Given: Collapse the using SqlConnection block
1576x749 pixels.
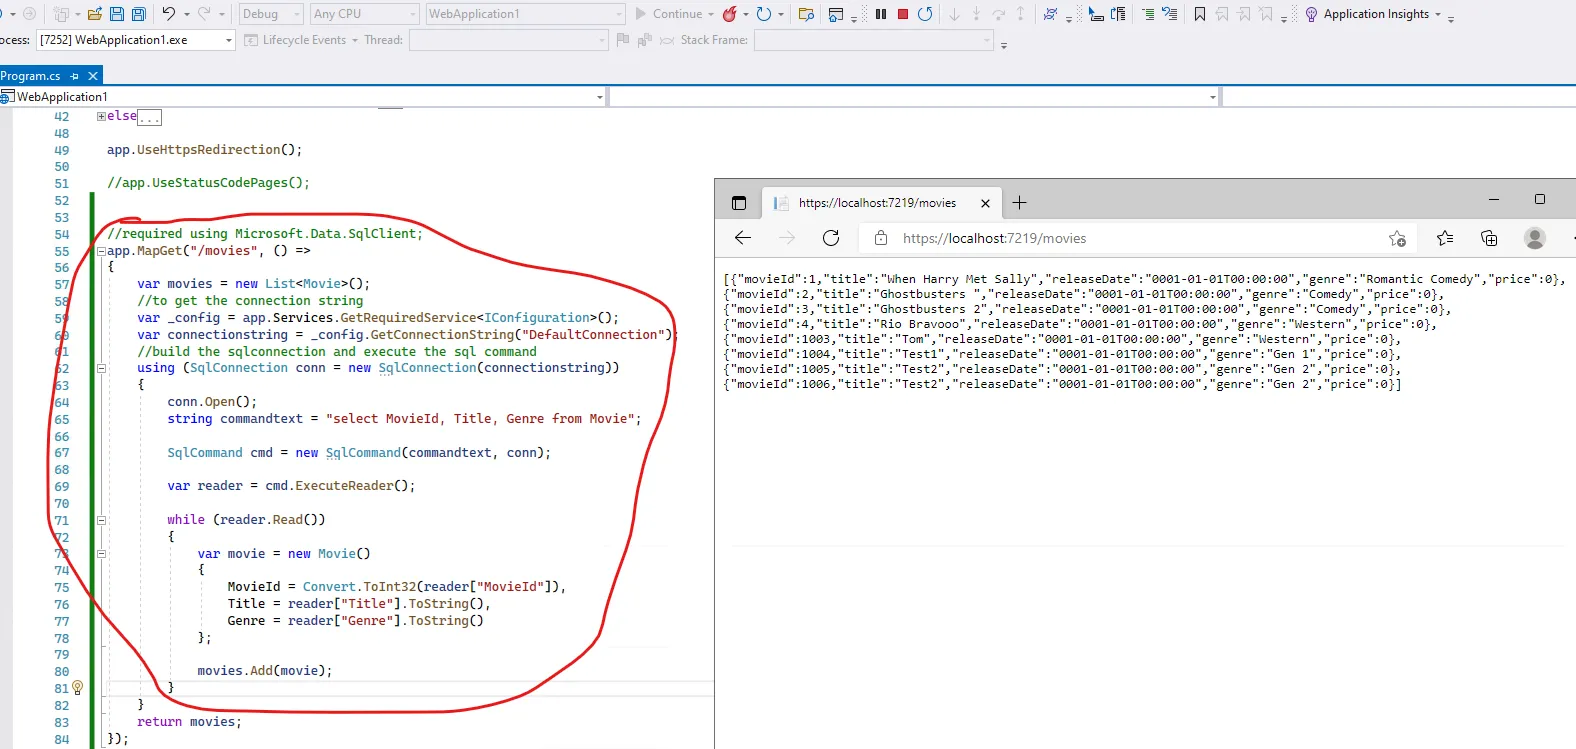Looking at the screenshot, I should [x=101, y=368].
